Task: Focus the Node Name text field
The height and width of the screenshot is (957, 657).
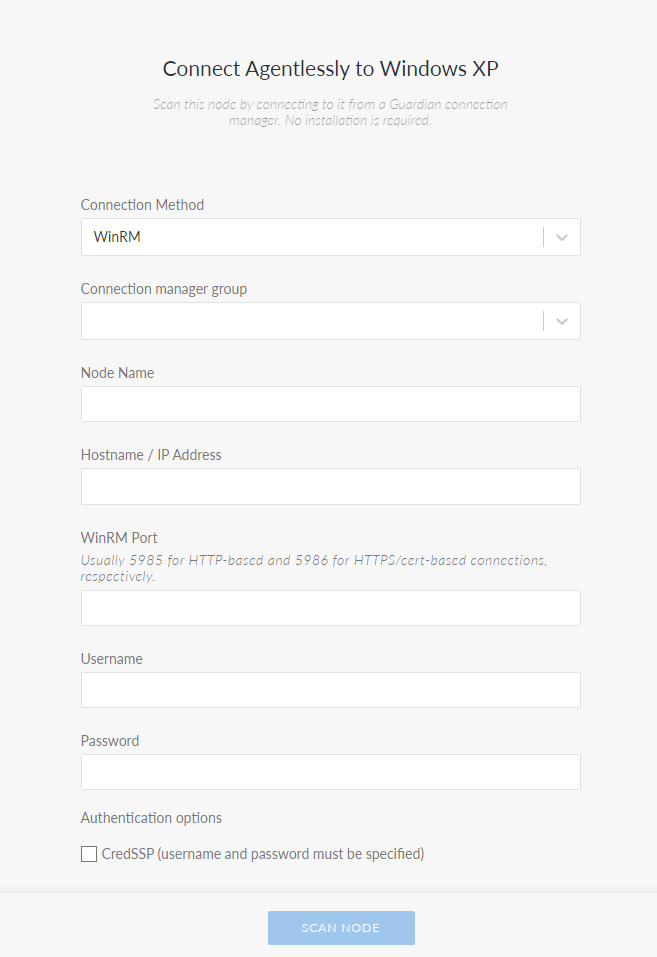Action: pyautogui.click(x=330, y=404)
